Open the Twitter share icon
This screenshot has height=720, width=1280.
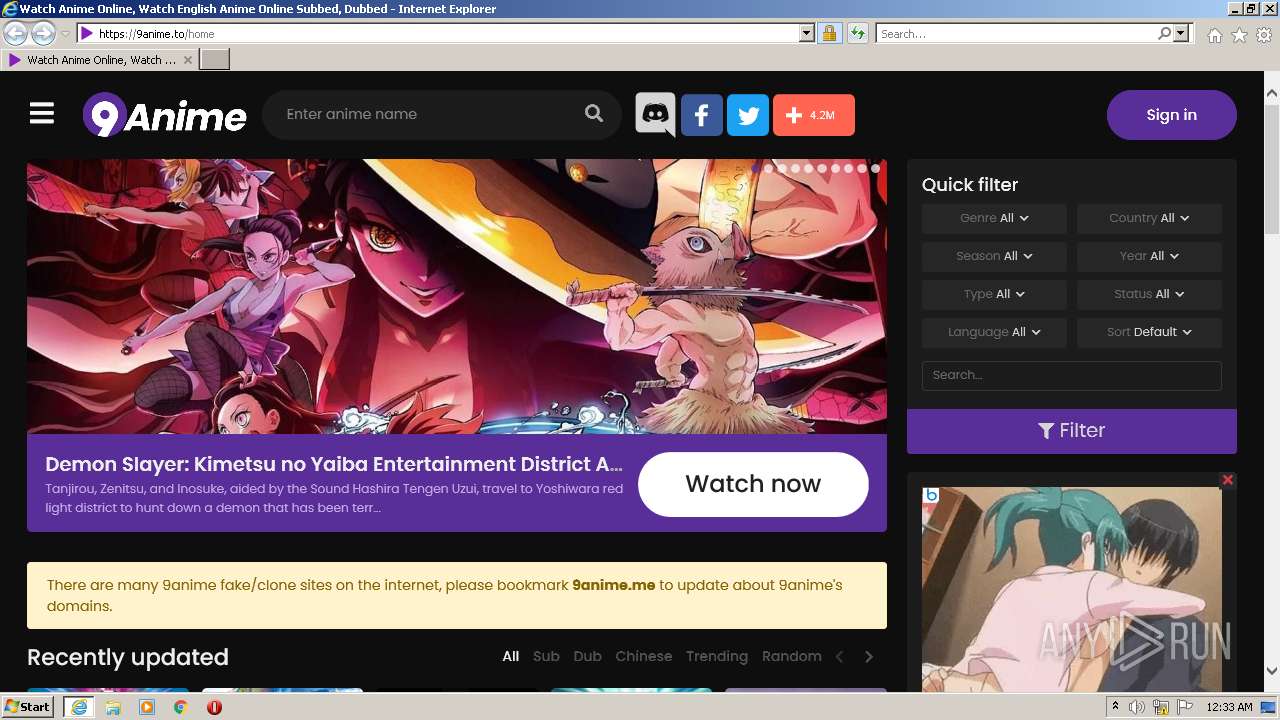[x=748, y=115]
